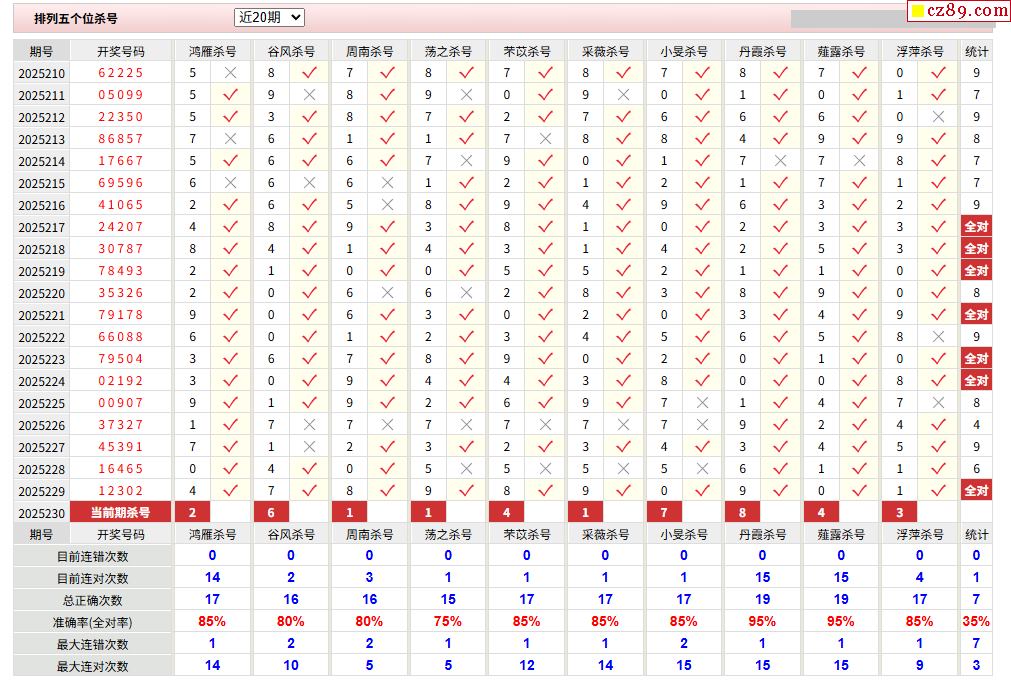Click the X mark for 采薇杀号 in row 2025226
1011x682 pixels.
[x=623, y=425]
